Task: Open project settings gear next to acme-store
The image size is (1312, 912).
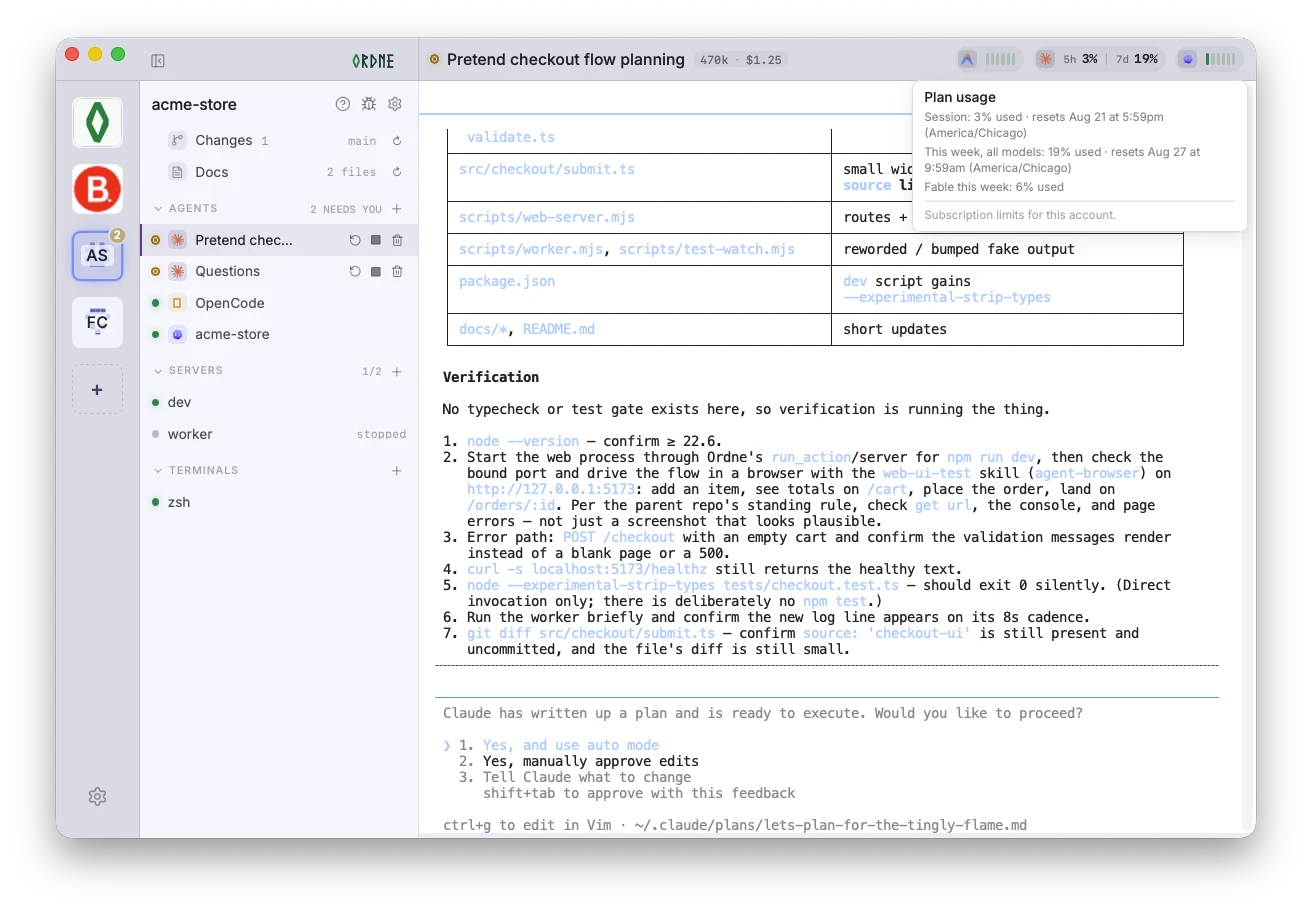Action: tap(395, 104)
